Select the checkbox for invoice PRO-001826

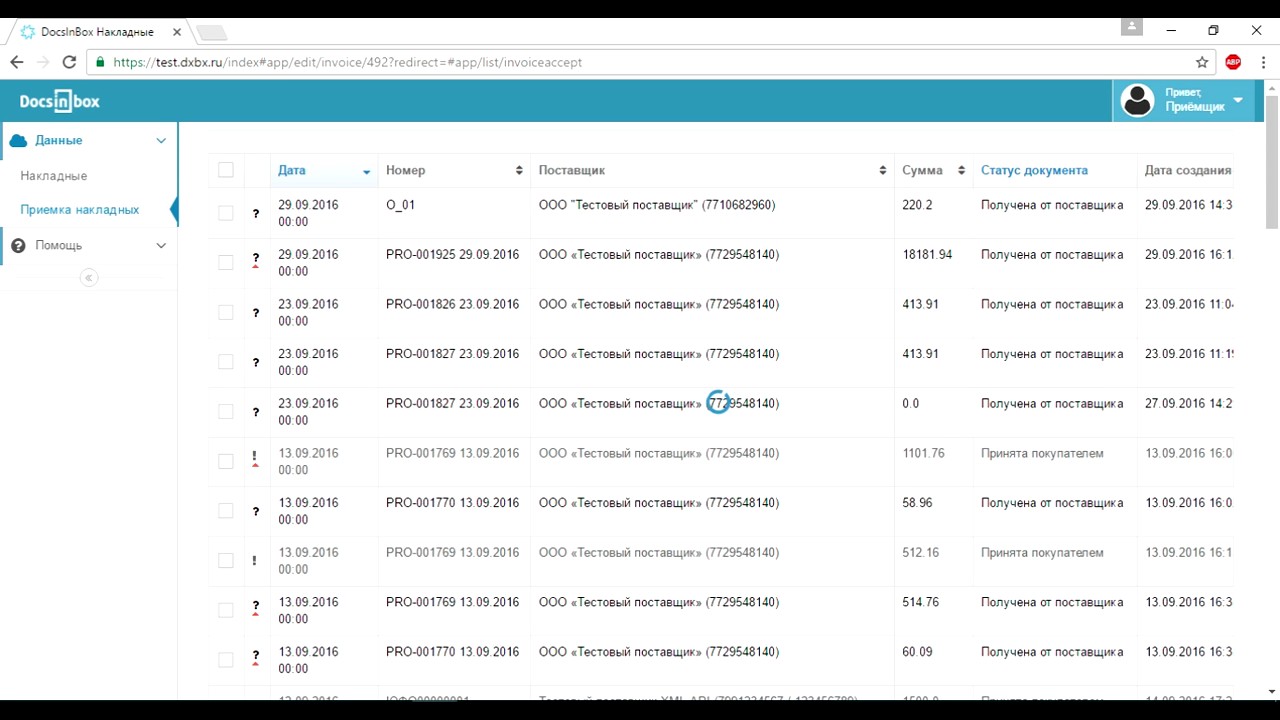point(226,312)
